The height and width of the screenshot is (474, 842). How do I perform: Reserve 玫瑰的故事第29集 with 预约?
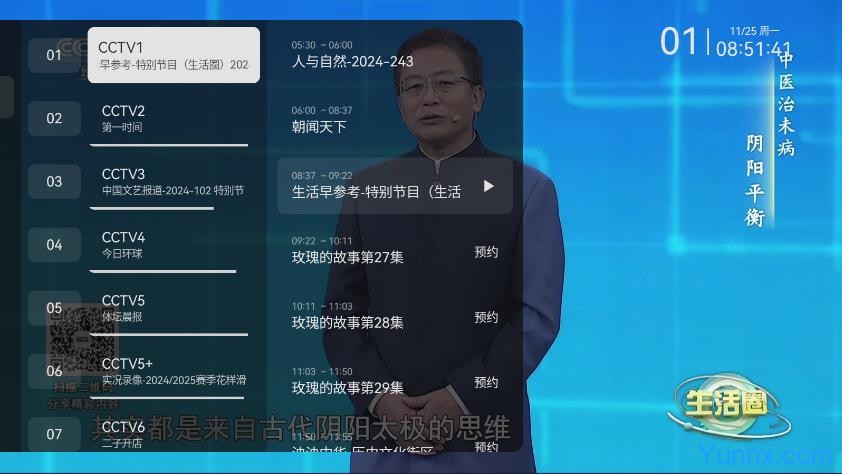point(486,382)
